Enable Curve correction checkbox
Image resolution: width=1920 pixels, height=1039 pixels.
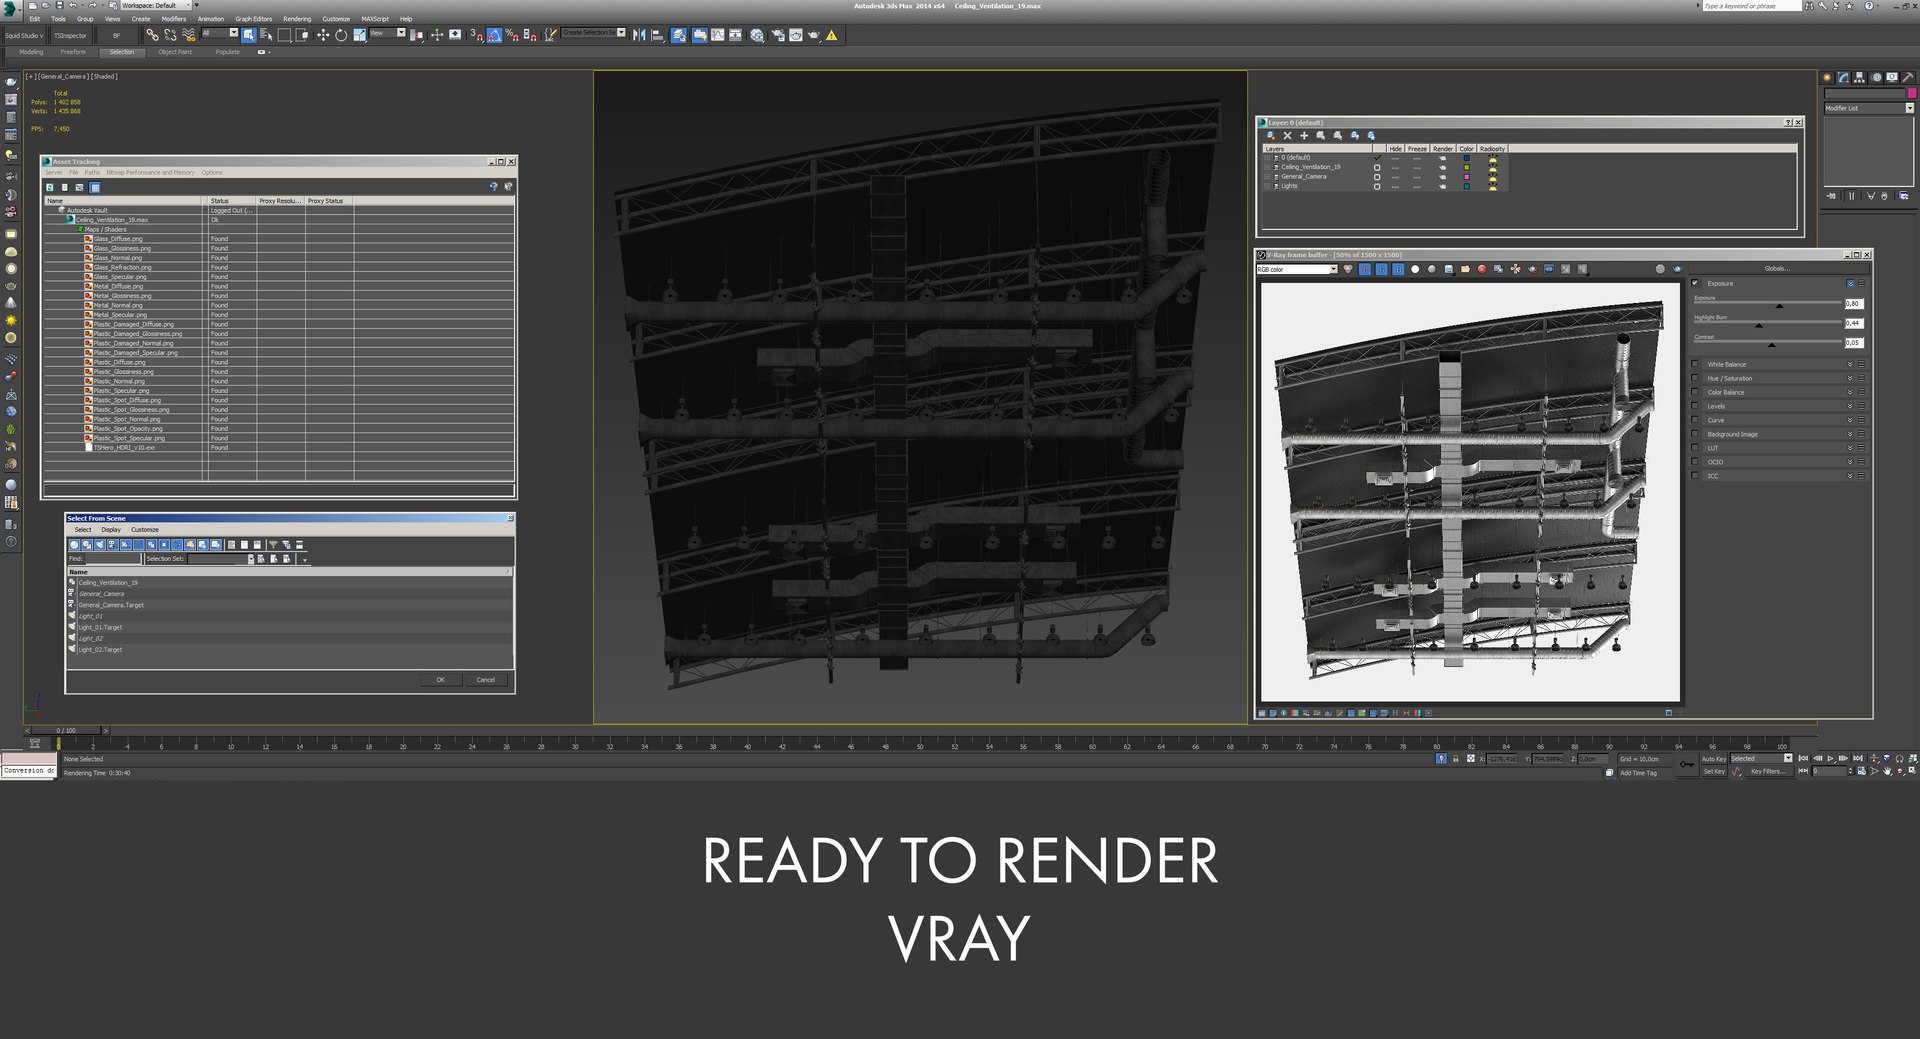pyautogui.click(x=1695, y=420)
